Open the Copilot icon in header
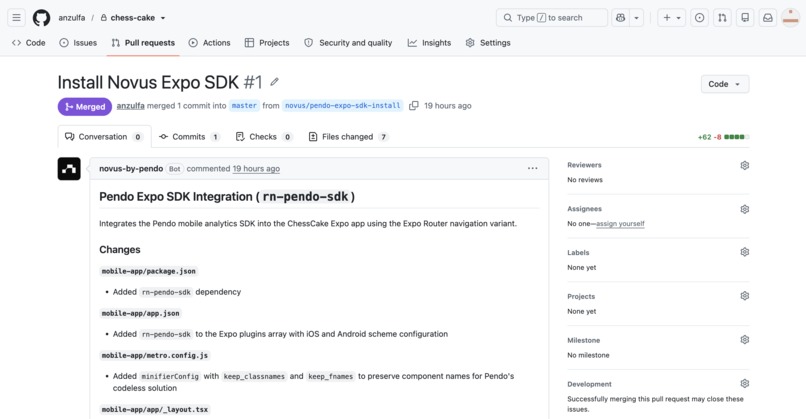This screenshot has height=419, width=806. [620, 17]
